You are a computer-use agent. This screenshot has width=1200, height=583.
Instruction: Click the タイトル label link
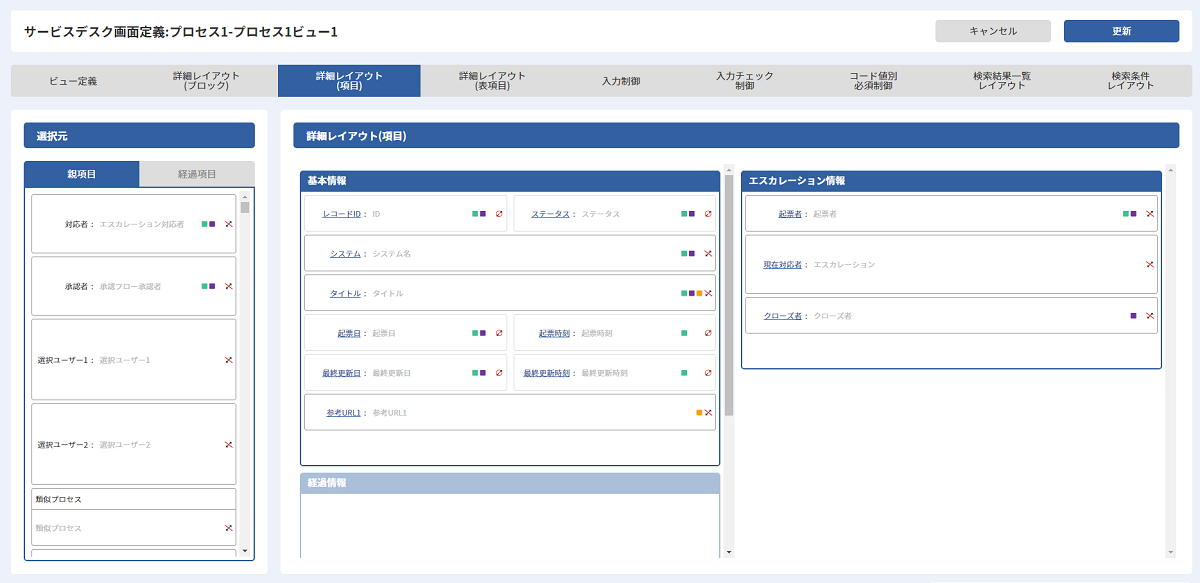(345, 294)
